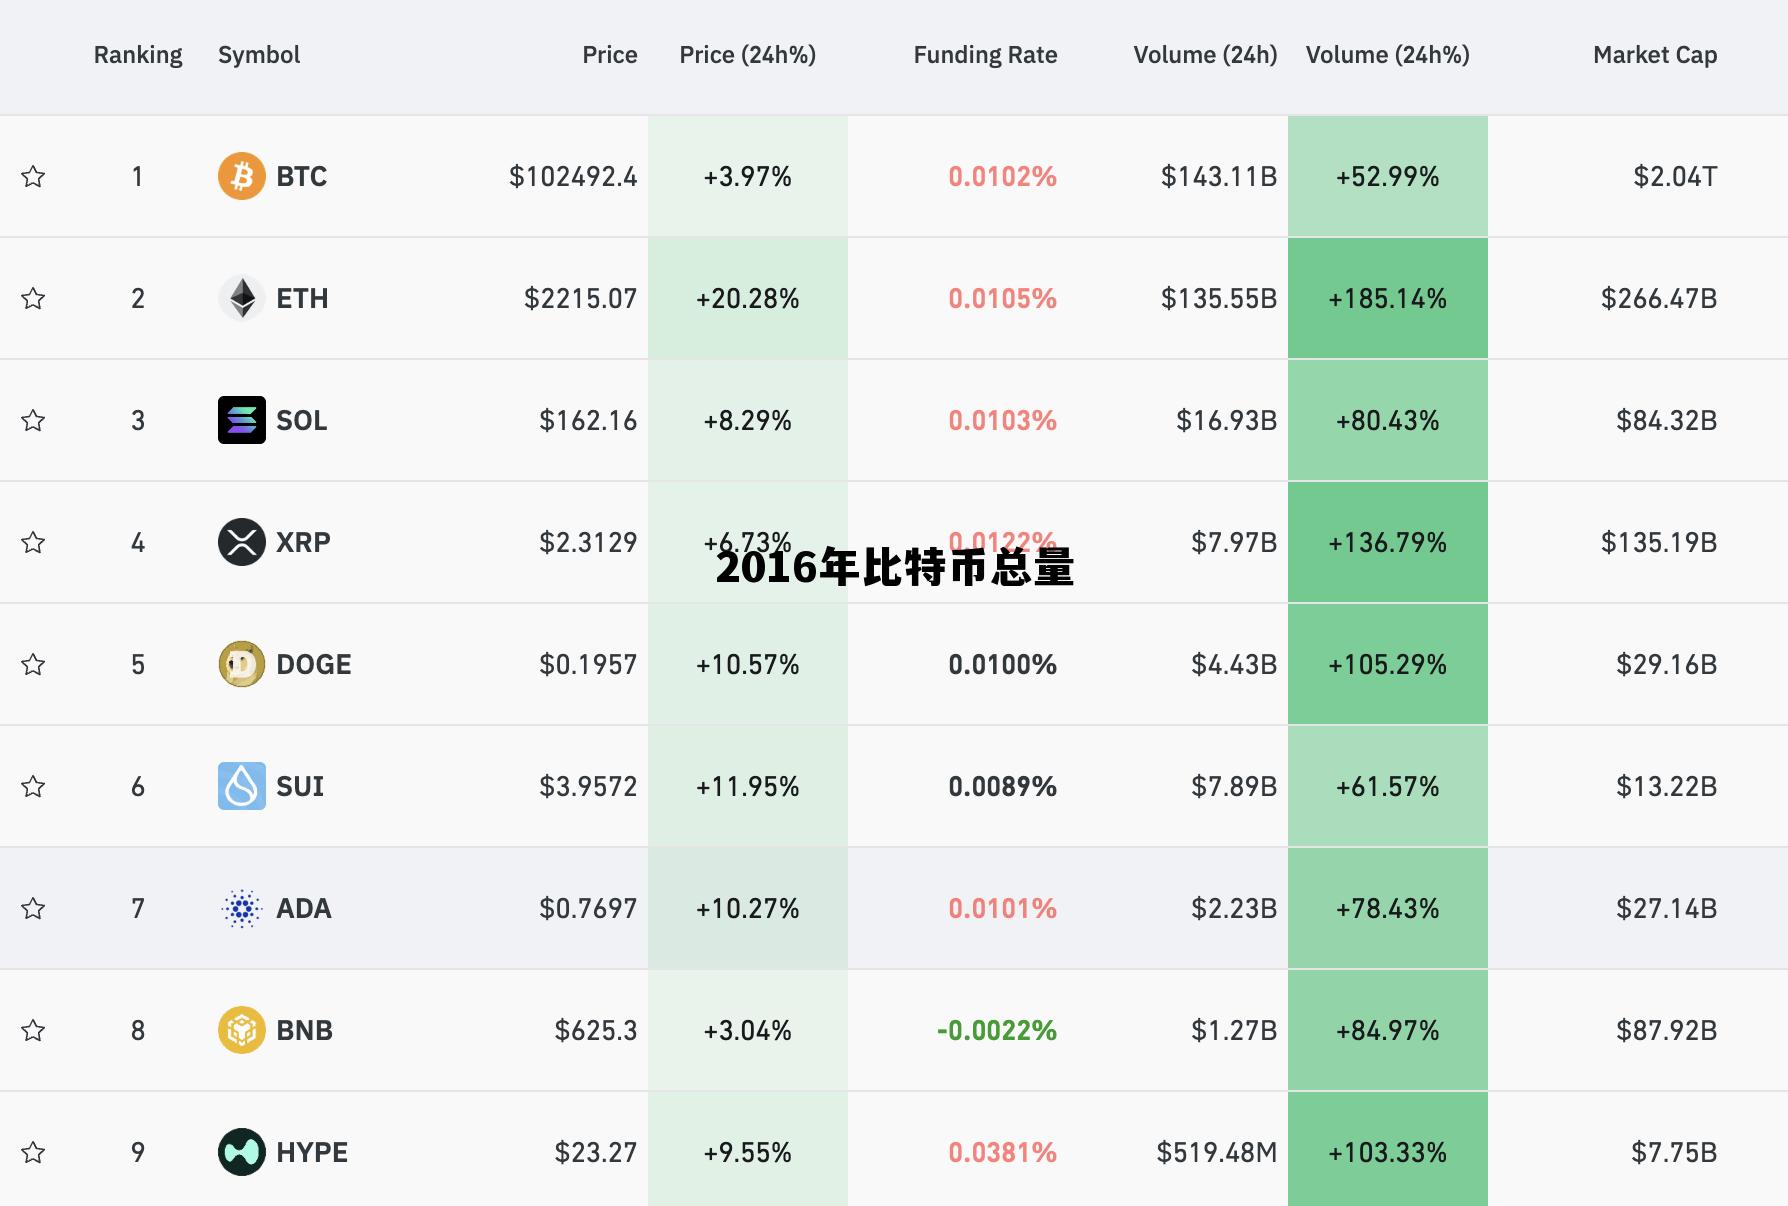Click the SOL Solana logo icon
The image size is (1788, 1206).
241,420
